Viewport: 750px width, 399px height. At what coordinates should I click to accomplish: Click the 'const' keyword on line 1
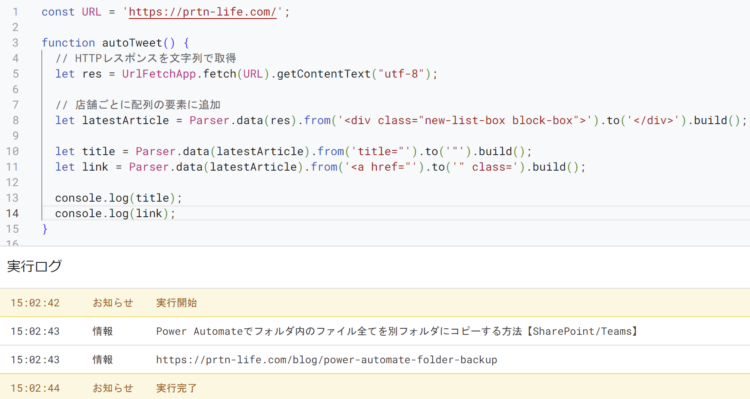pos(58,12)
